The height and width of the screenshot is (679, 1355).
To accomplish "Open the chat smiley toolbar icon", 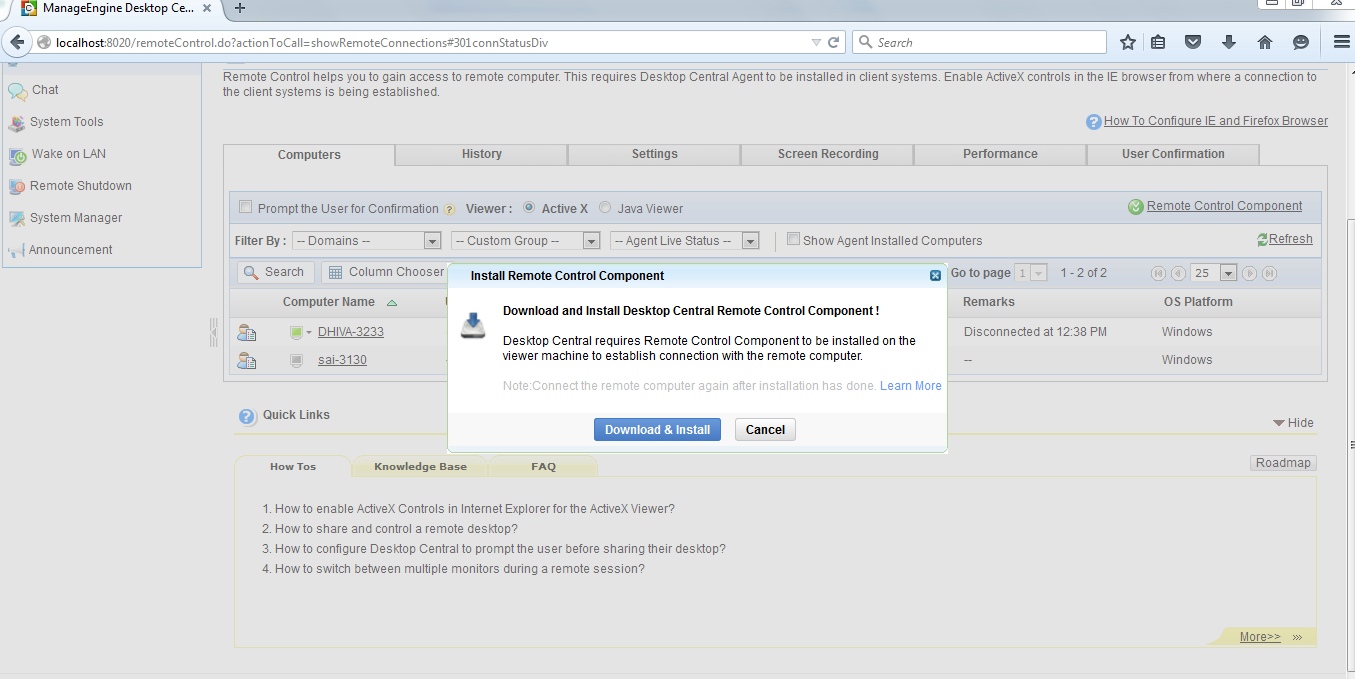I will coord(1301,42).
